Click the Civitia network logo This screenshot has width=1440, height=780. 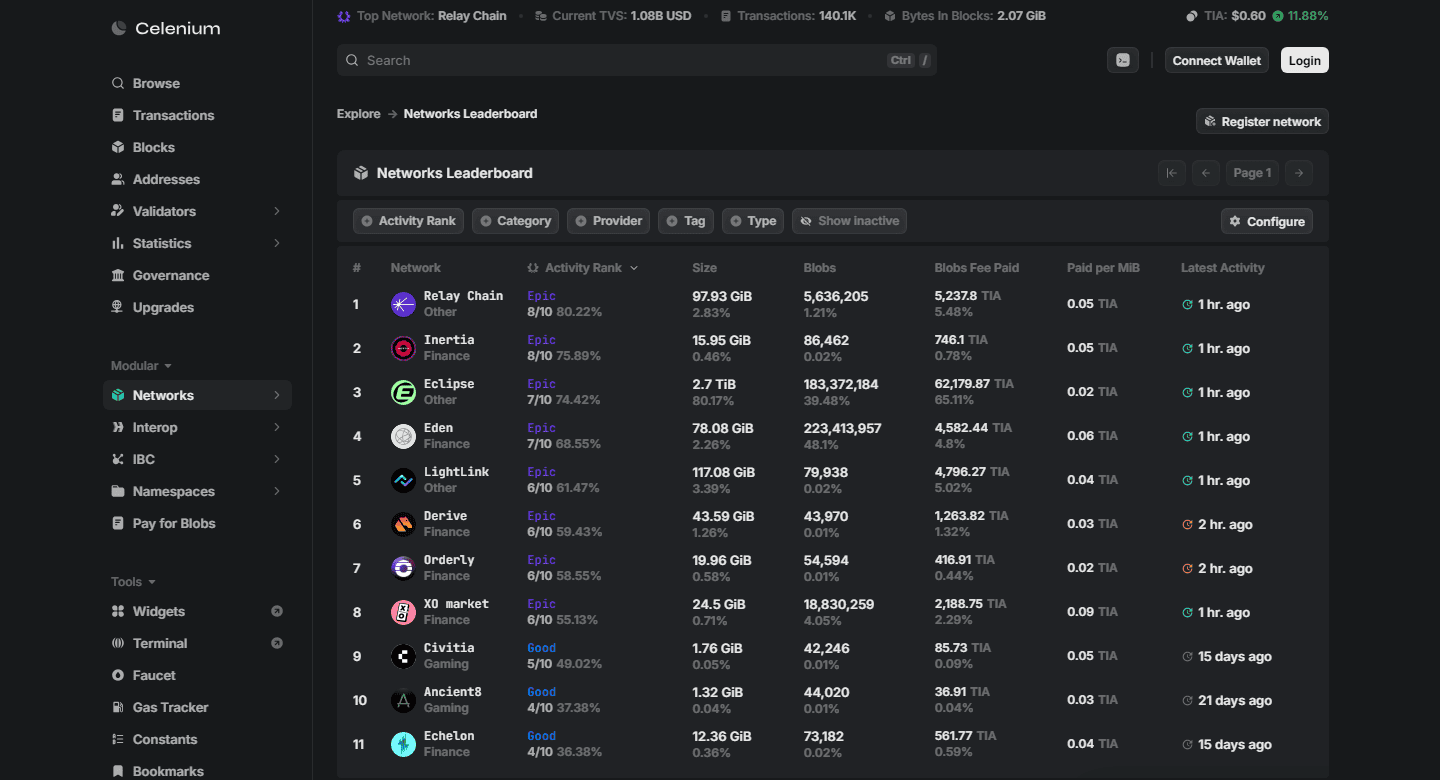(x=403, y=656)
